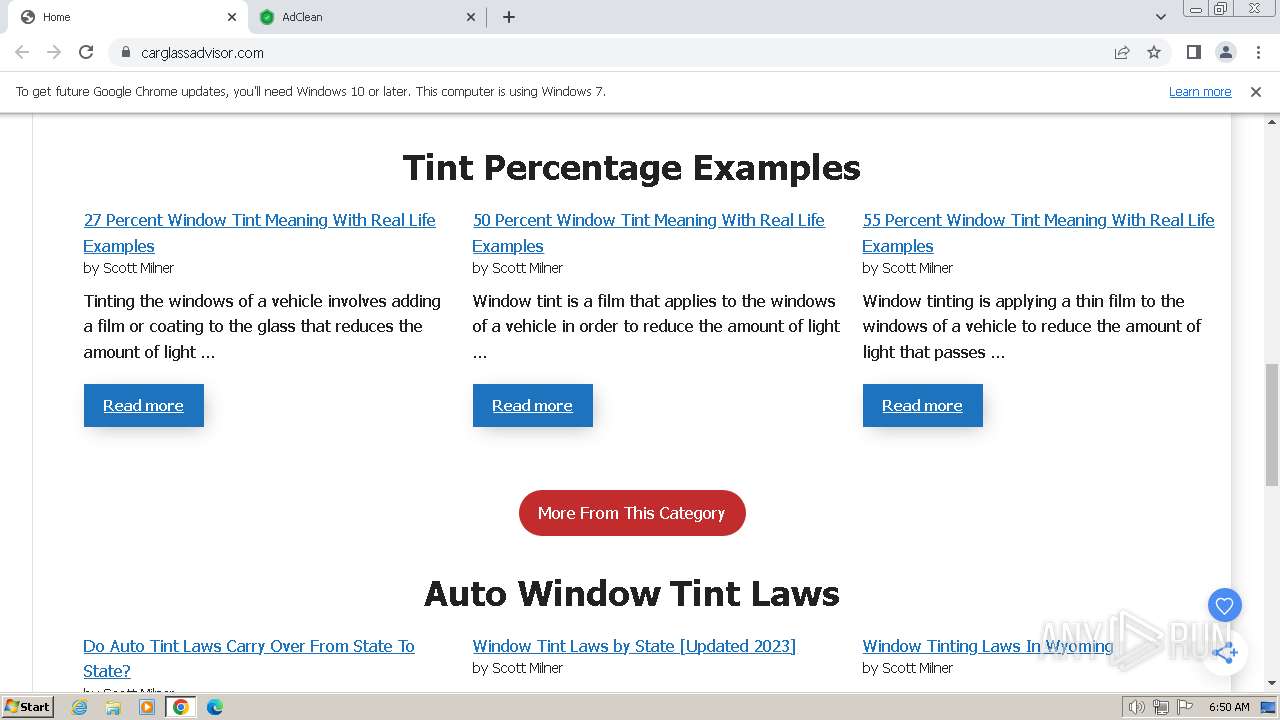Share this page icon in address bar

coord(1122,52)
